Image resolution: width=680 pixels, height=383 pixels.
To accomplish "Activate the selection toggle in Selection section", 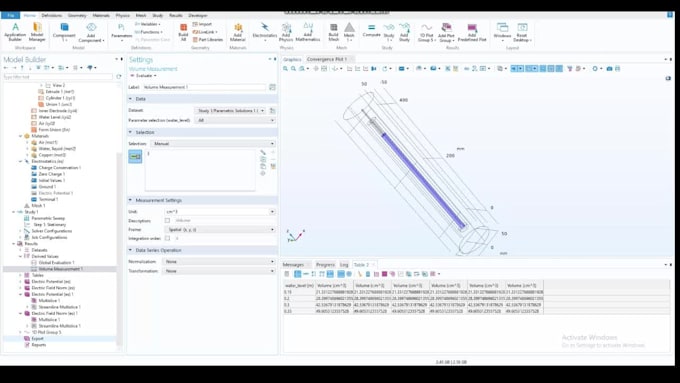I will pyautogui.click(x=135, y=156).
